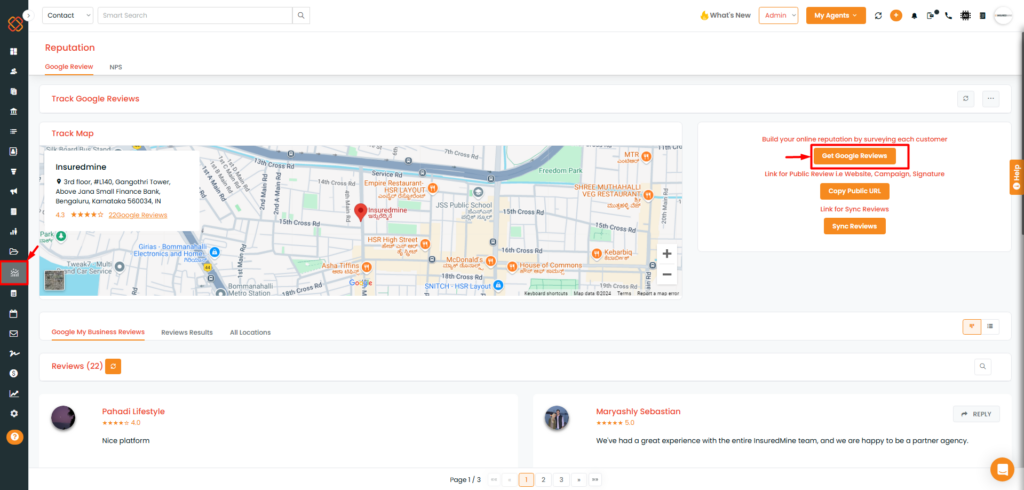Click the red Insuredmine map pin
The image size is (1024, 490).
point(360,212)
